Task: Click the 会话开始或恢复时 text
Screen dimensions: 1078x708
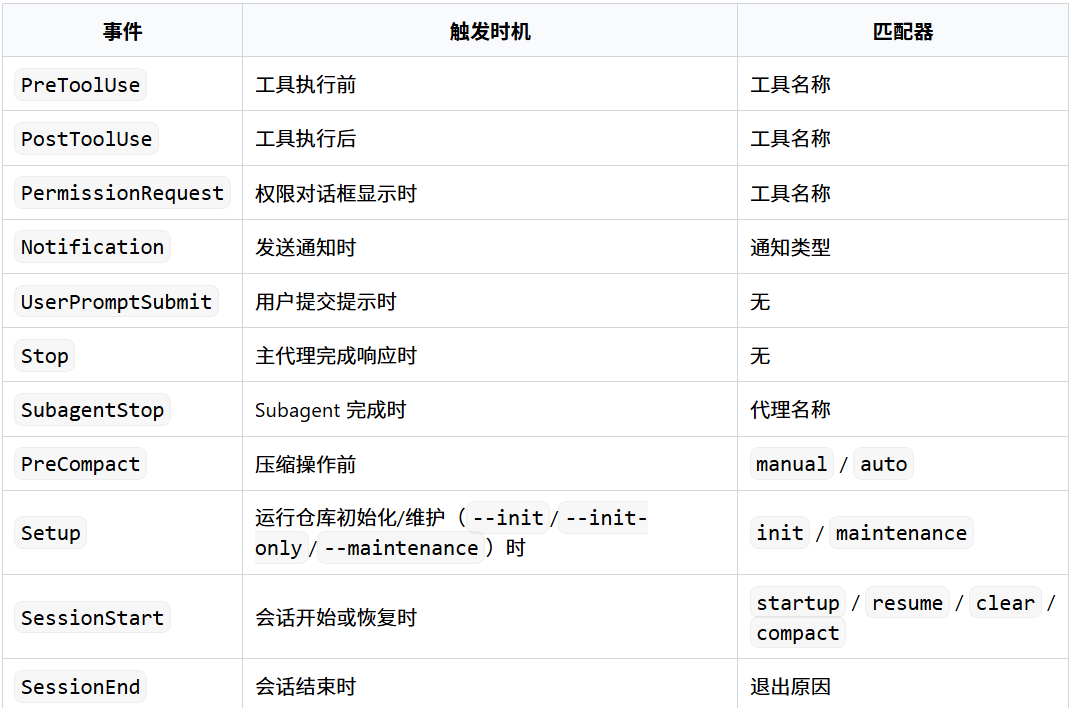Action: 336,617
